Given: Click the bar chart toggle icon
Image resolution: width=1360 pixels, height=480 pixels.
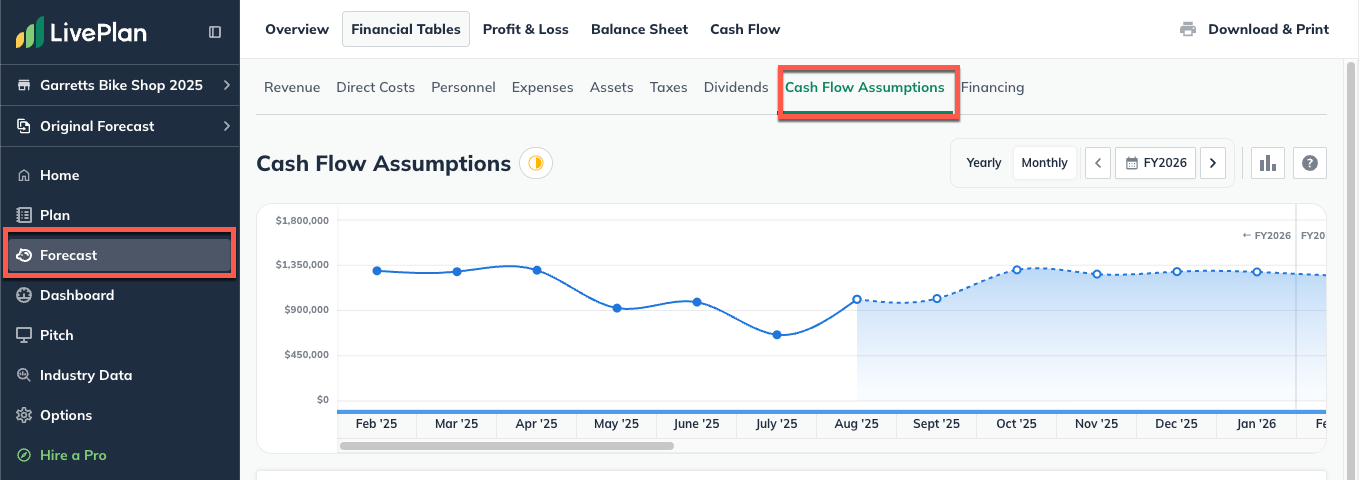Looking at the screenshot, I should pyautogui.click(x=1269, y=163).
